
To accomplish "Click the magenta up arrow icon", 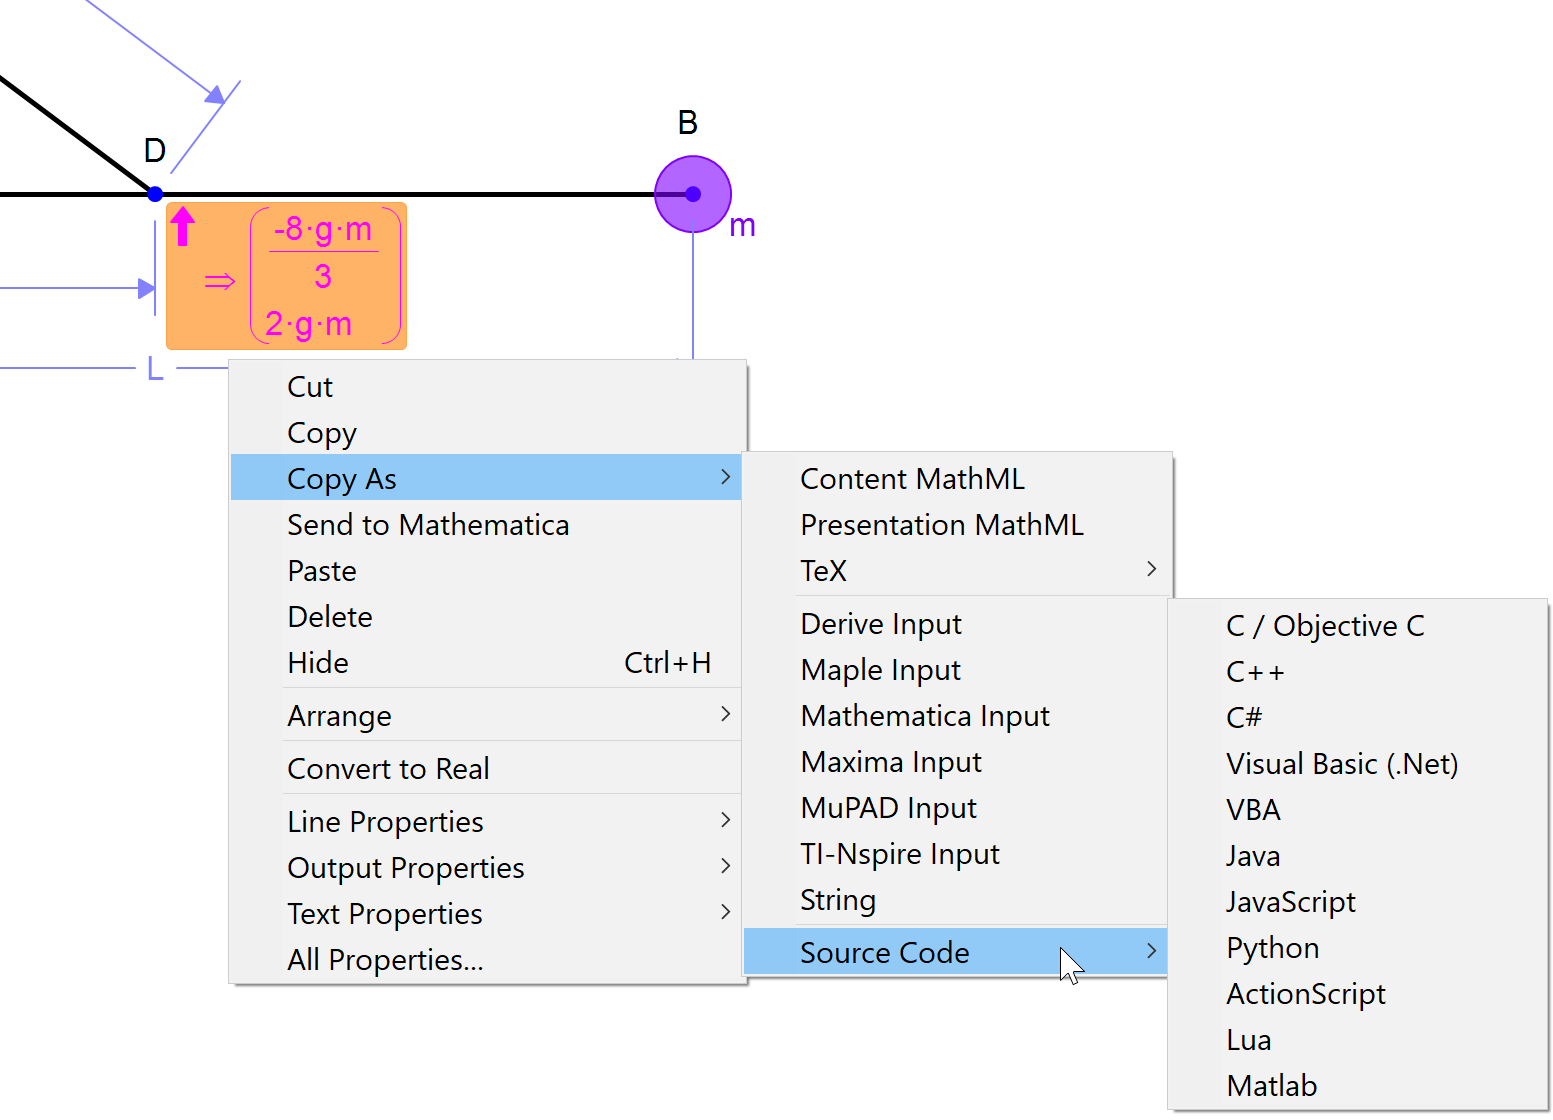I will pyautogui.click(x=182, y=226).
